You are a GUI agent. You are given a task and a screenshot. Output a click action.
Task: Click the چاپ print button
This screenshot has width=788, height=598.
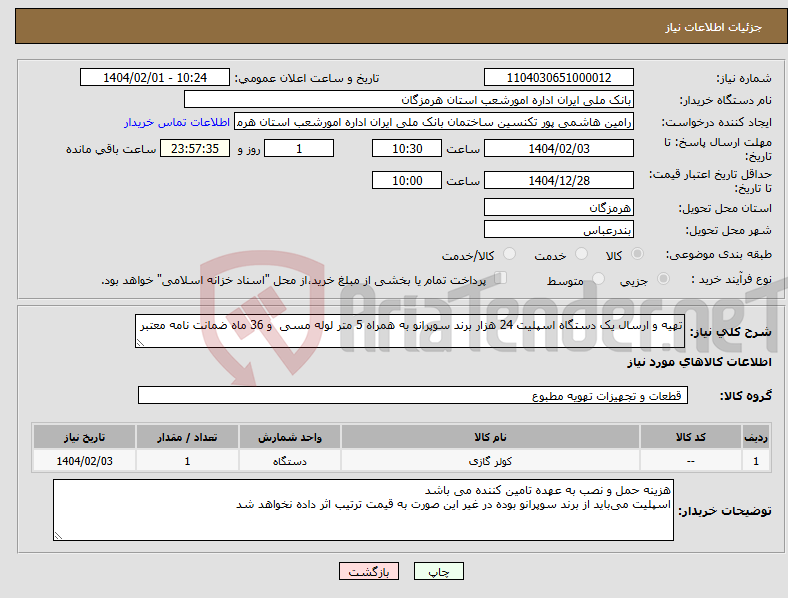(x=439, y=571)
